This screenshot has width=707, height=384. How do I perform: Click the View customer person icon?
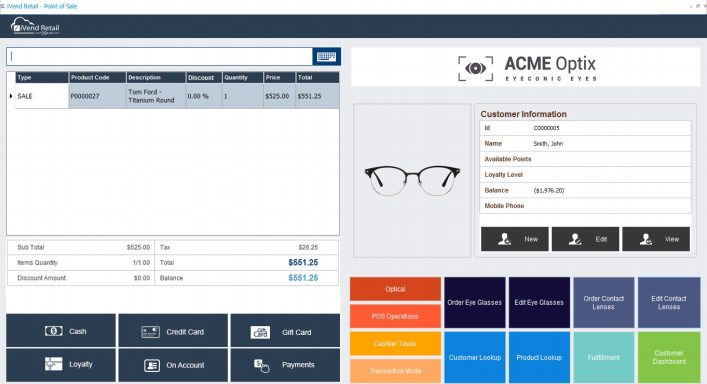click(646, 239)
